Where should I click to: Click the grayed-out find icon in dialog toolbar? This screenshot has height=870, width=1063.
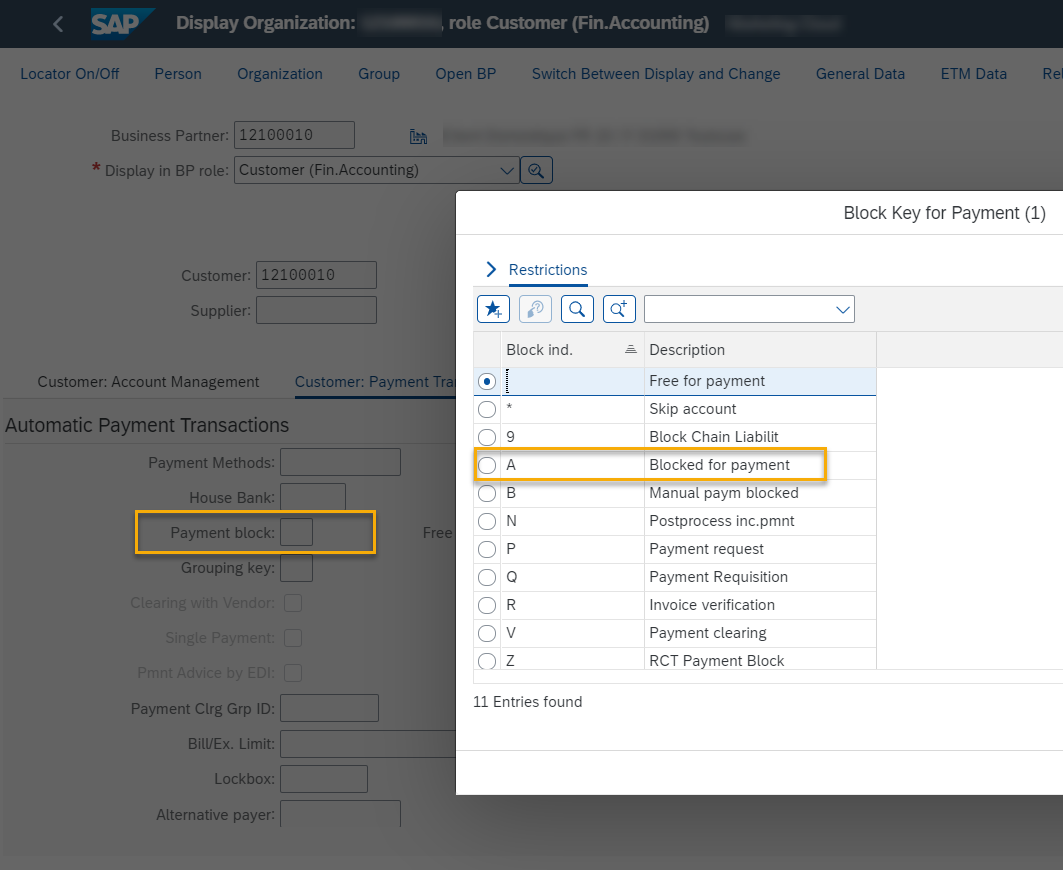pyautogui.click(x=536, y=309)
